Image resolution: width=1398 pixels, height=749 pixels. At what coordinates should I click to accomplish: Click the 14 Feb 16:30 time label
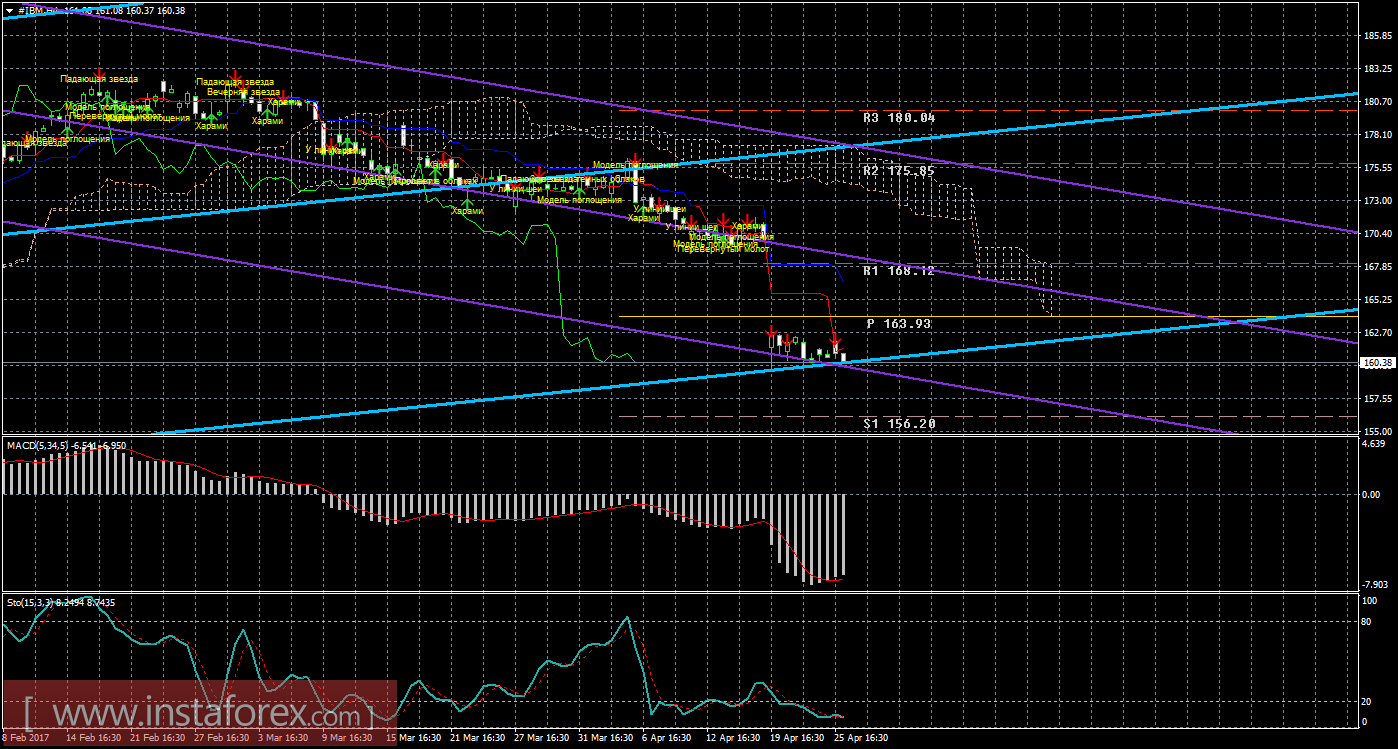click(x=92, y=738)
